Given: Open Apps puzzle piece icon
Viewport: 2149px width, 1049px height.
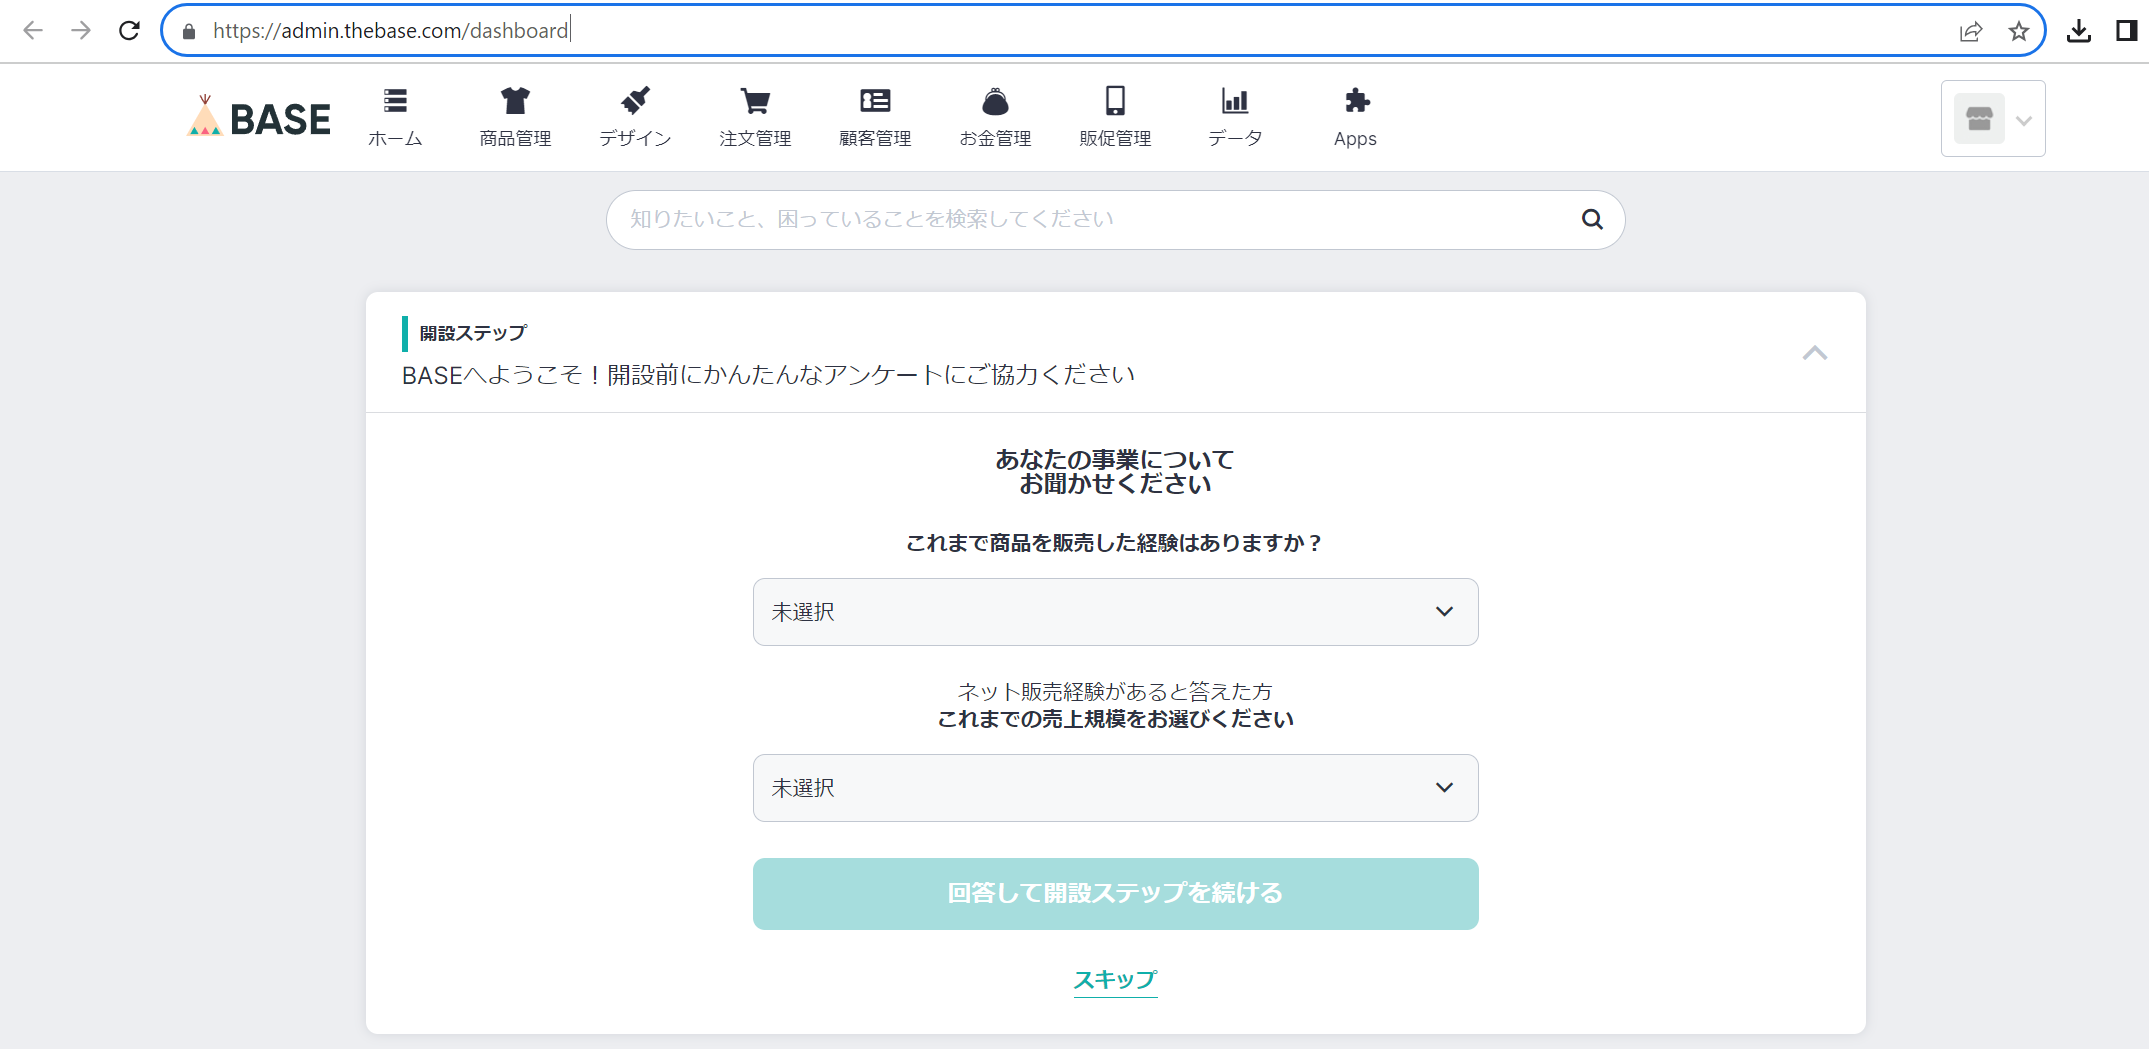Looking at the screenshot, I should [x=1356, y=101].
